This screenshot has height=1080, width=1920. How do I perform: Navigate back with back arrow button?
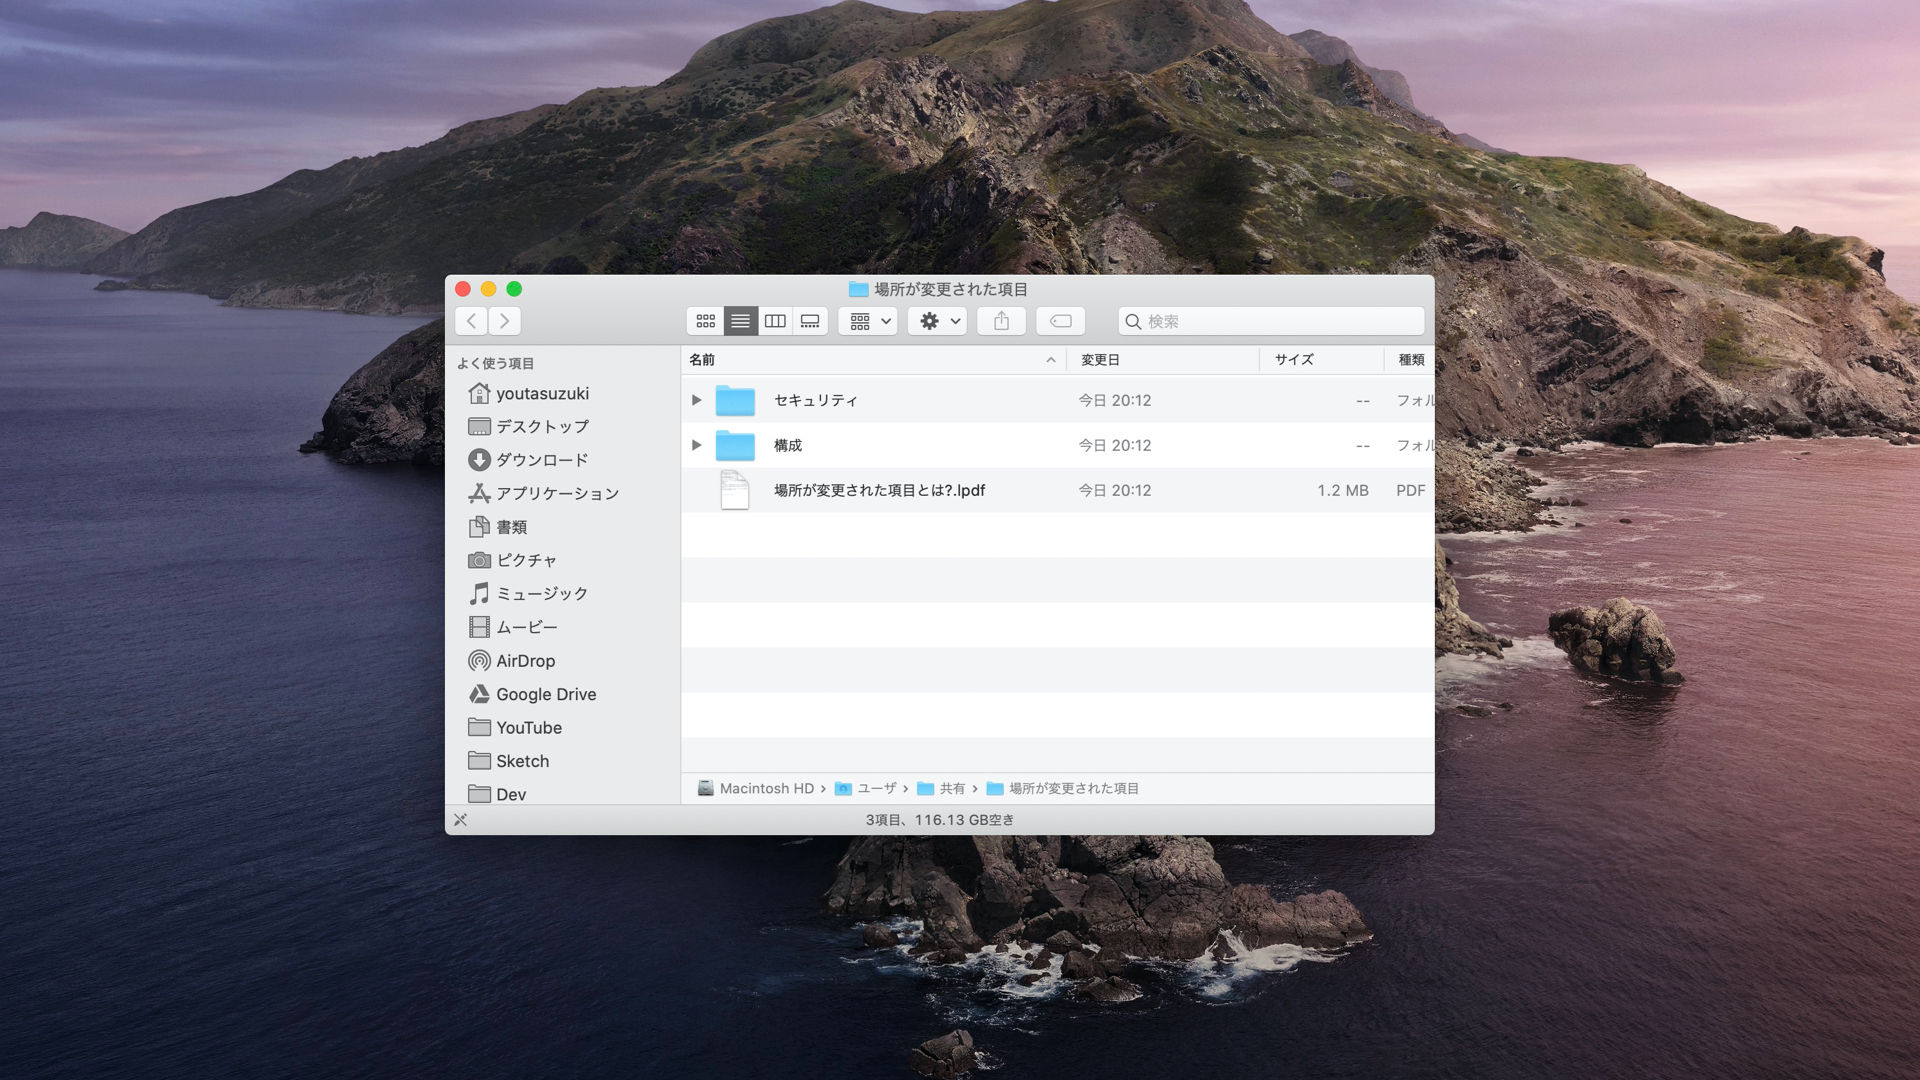471,320
